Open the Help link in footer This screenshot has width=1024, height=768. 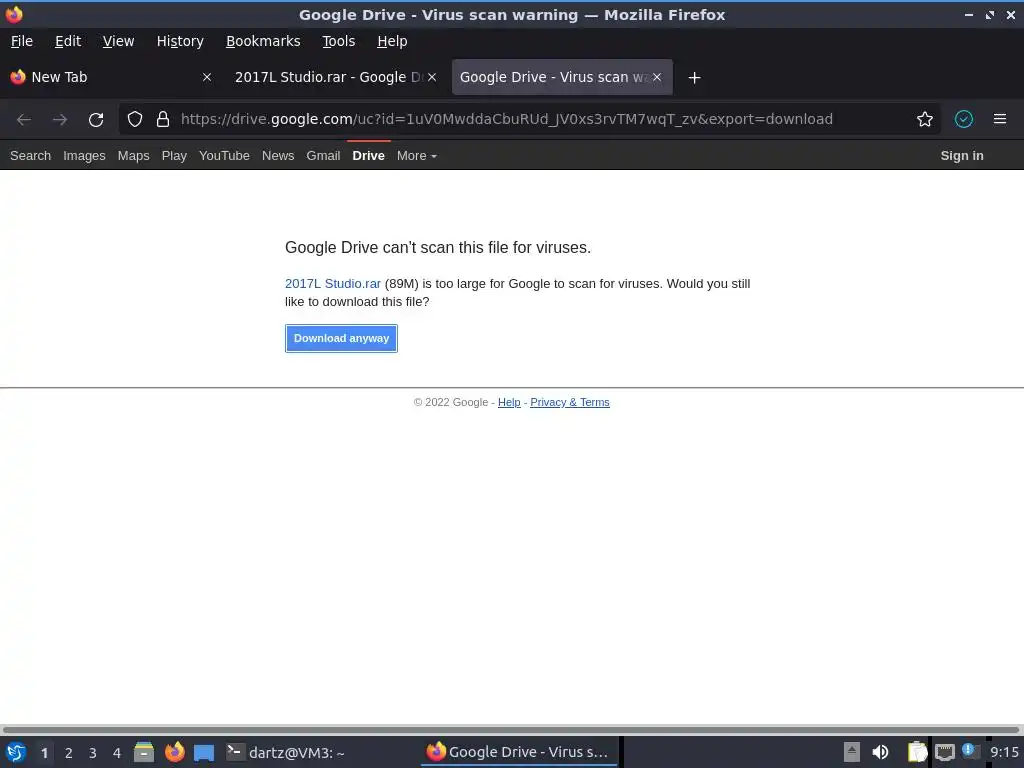pos(509,402)
